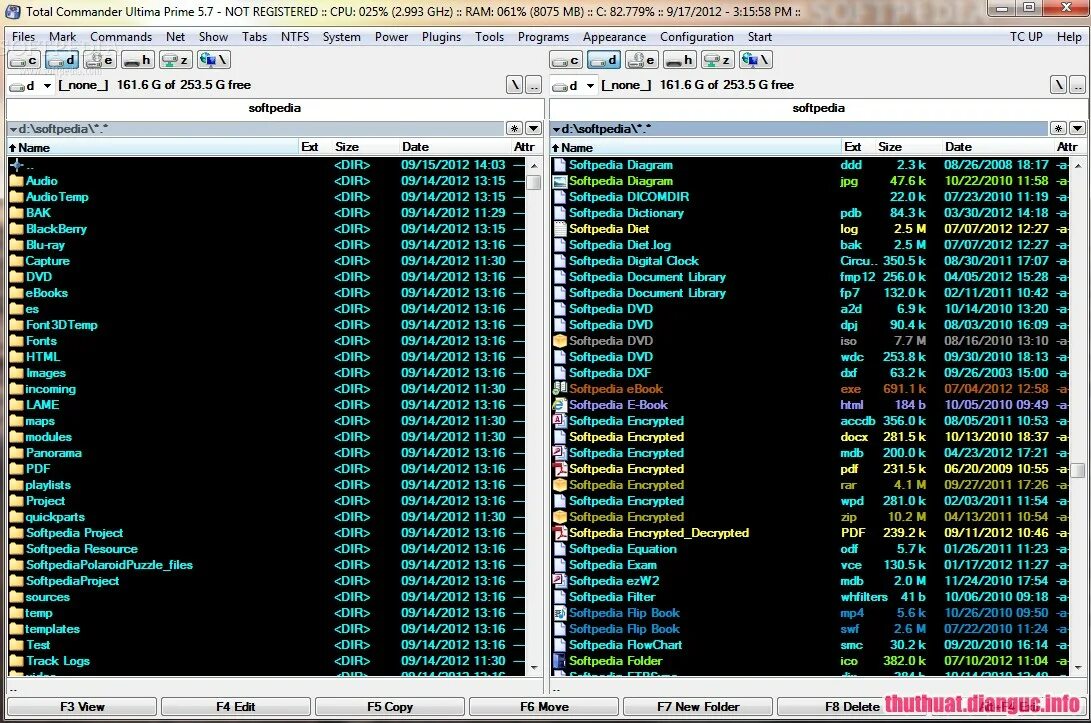This screenshot has width=1091, height=723.
Task: Select the parent directory '..' entry
Action: (267, 165)
